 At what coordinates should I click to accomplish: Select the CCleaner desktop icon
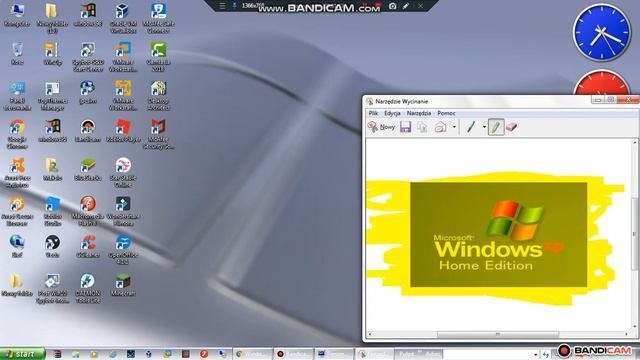pyautogui.click(x=88, y=246)
